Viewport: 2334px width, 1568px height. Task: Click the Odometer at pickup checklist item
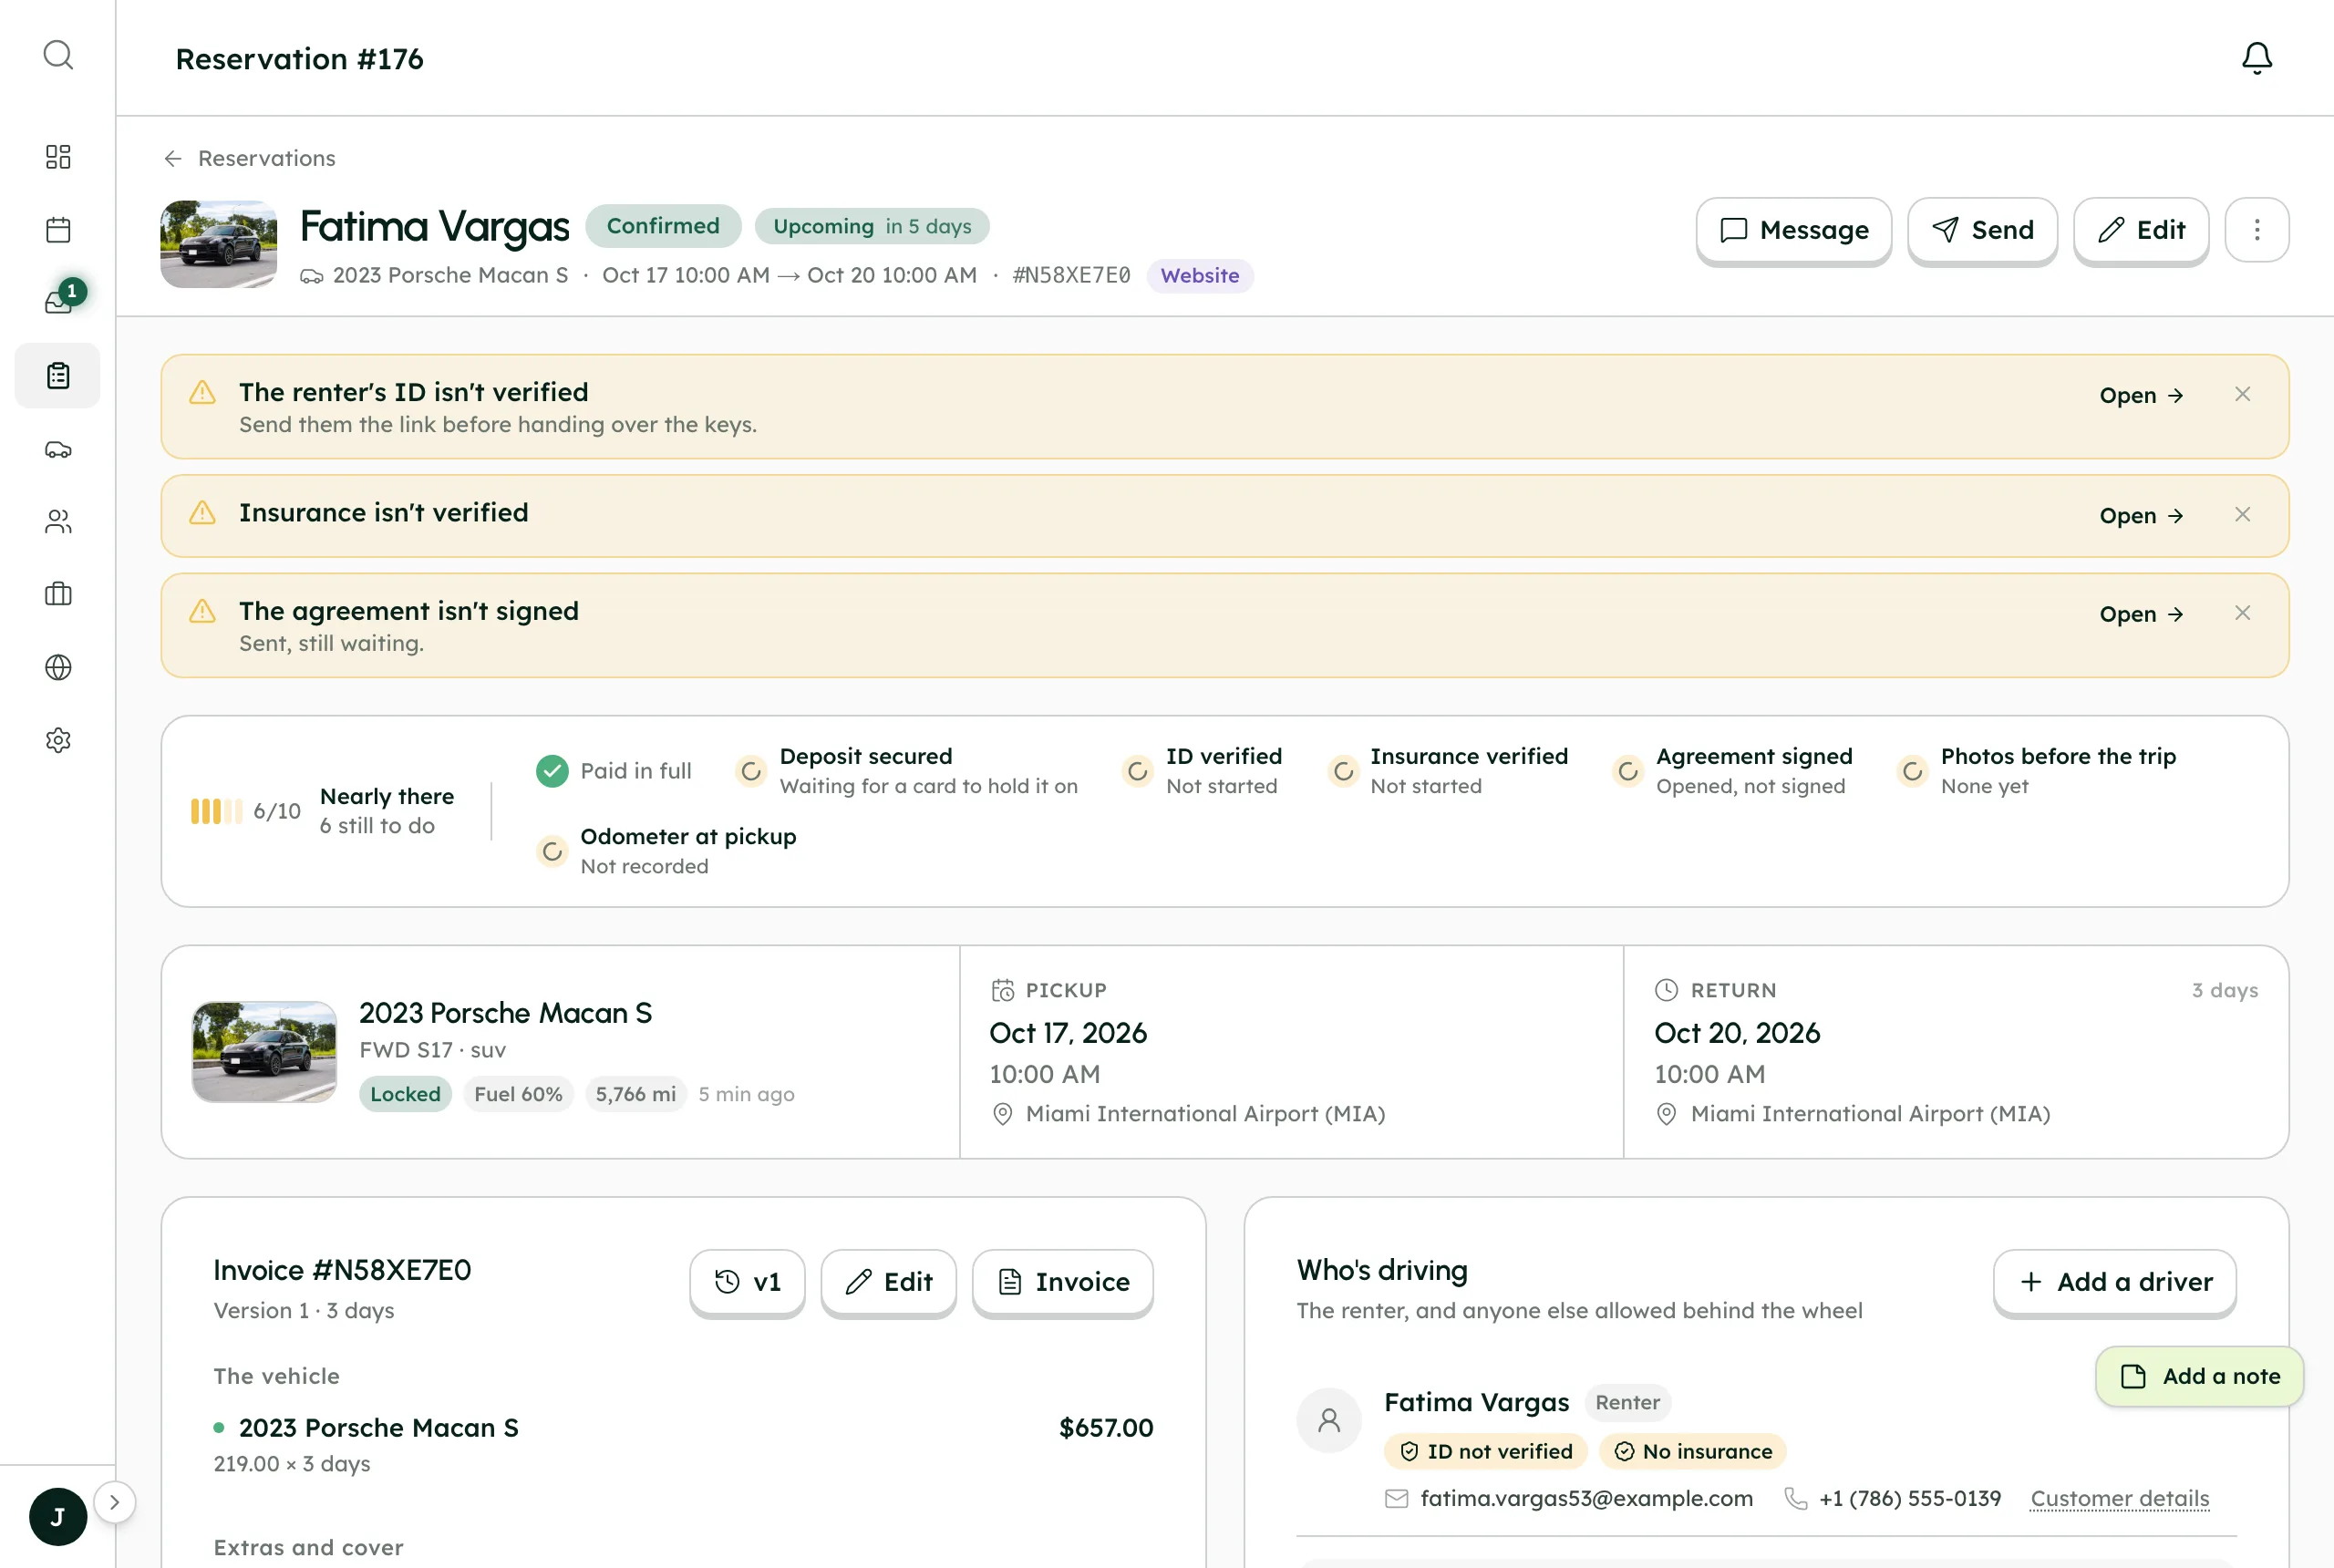666,851
